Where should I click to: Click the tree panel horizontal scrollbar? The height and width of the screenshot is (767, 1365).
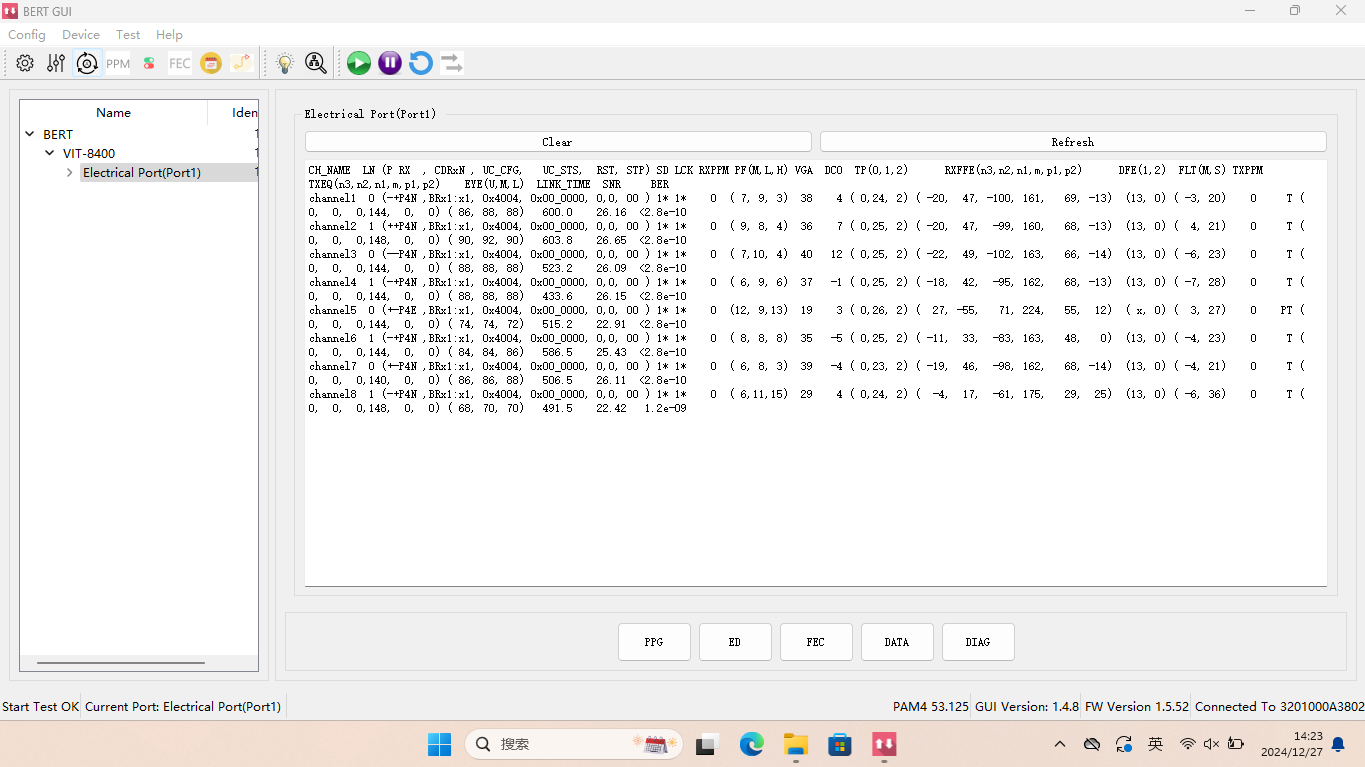120,662
